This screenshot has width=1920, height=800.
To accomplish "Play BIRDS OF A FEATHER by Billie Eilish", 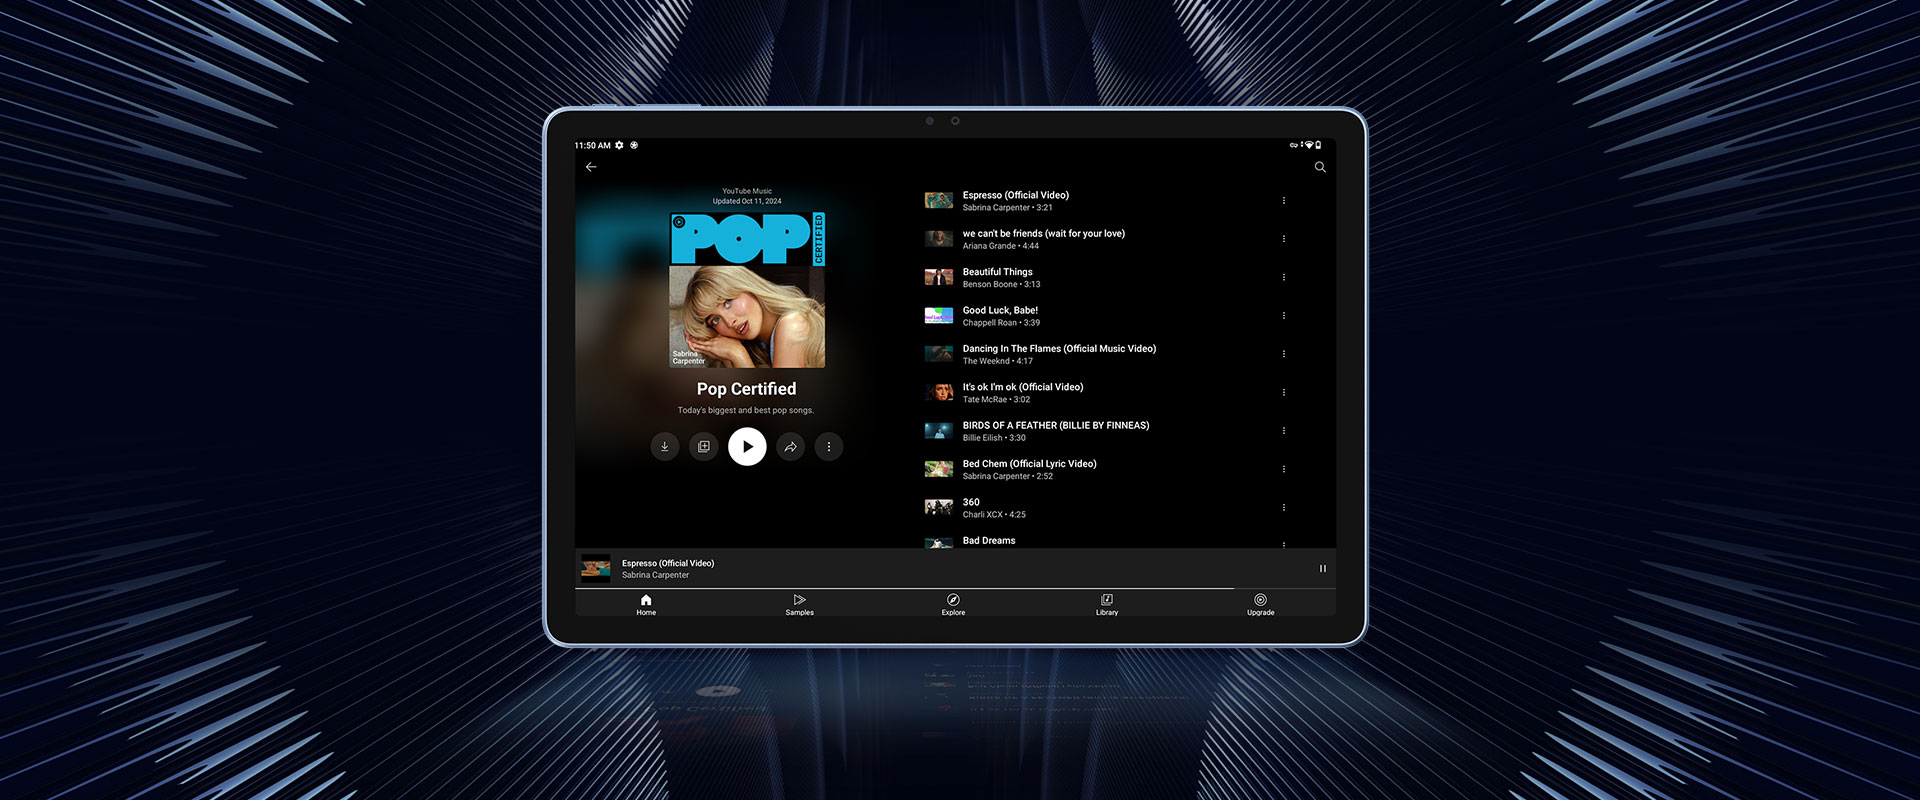I will pos(1055,431).
